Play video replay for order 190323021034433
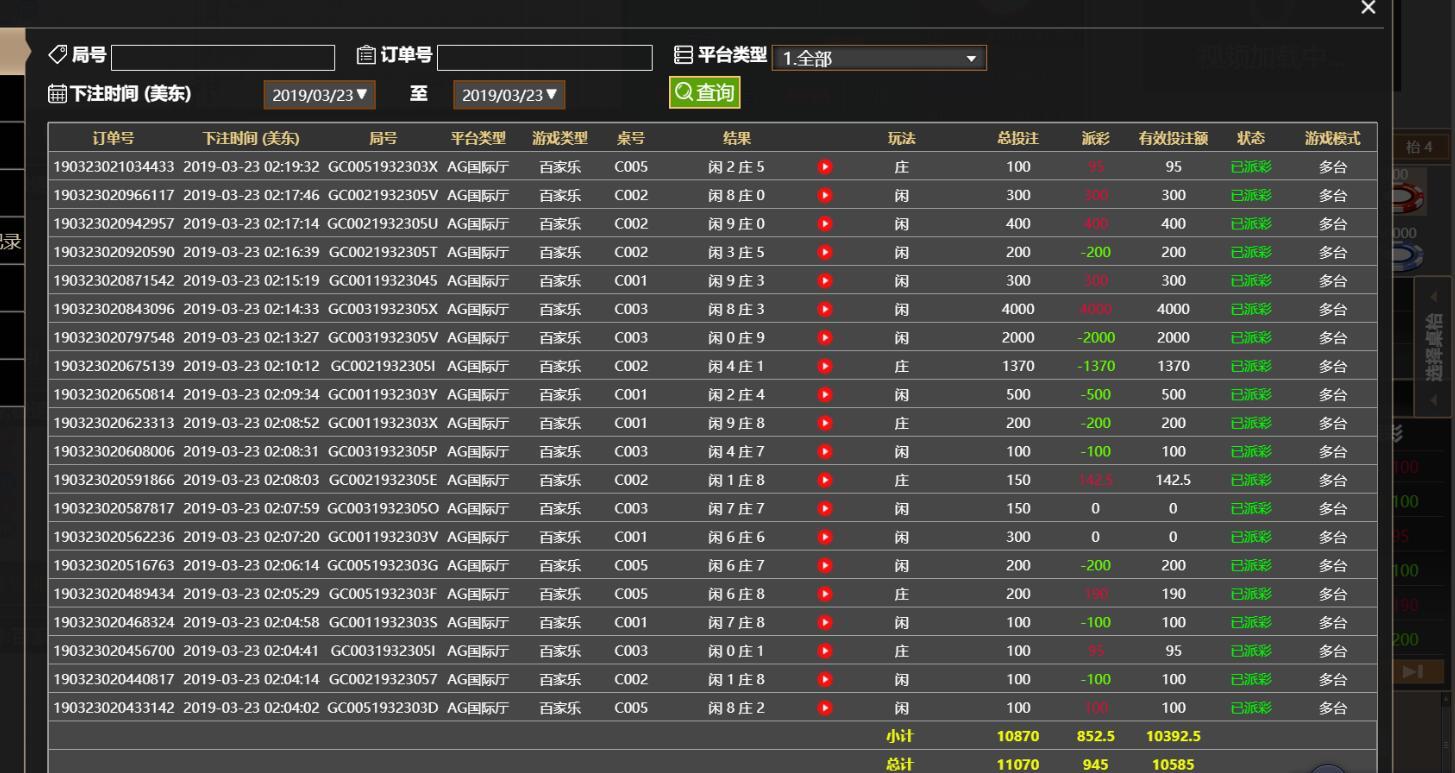This screenshot has height=773, width=1455. 824,167
